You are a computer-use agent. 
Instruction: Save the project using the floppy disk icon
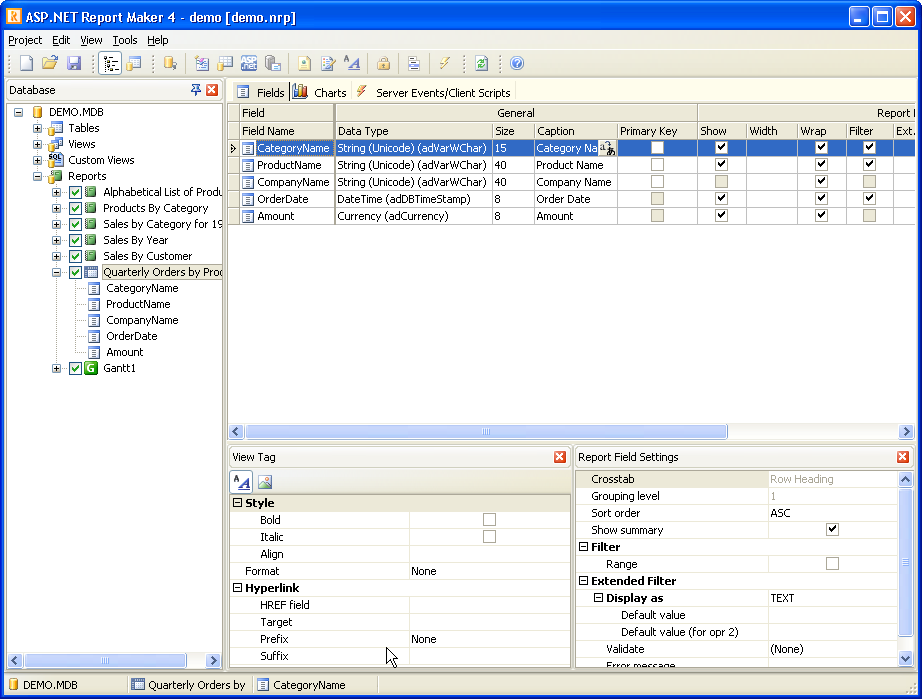(74, 63)
